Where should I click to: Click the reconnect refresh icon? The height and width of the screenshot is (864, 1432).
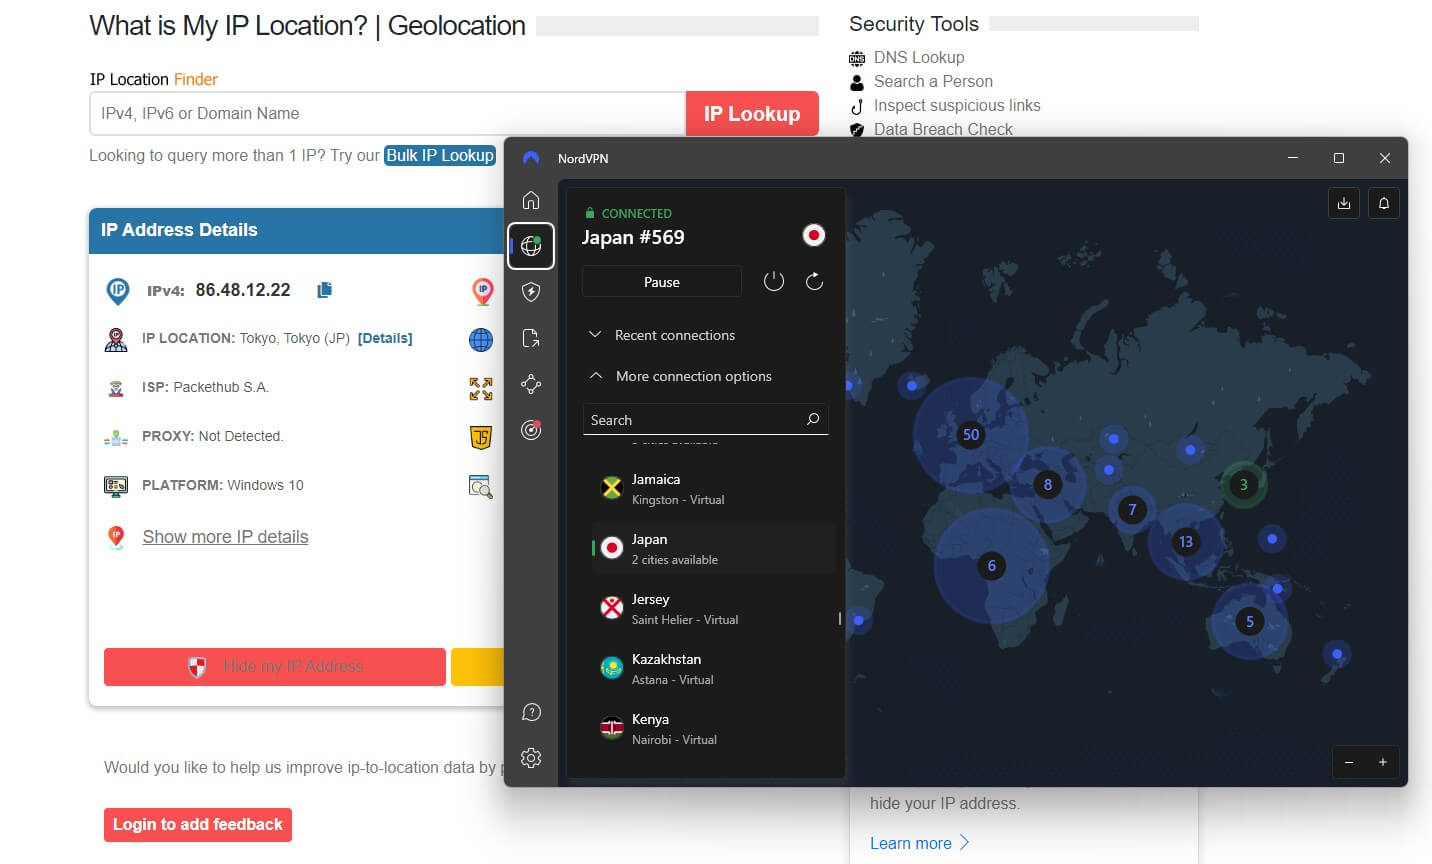tap(814, 282)
